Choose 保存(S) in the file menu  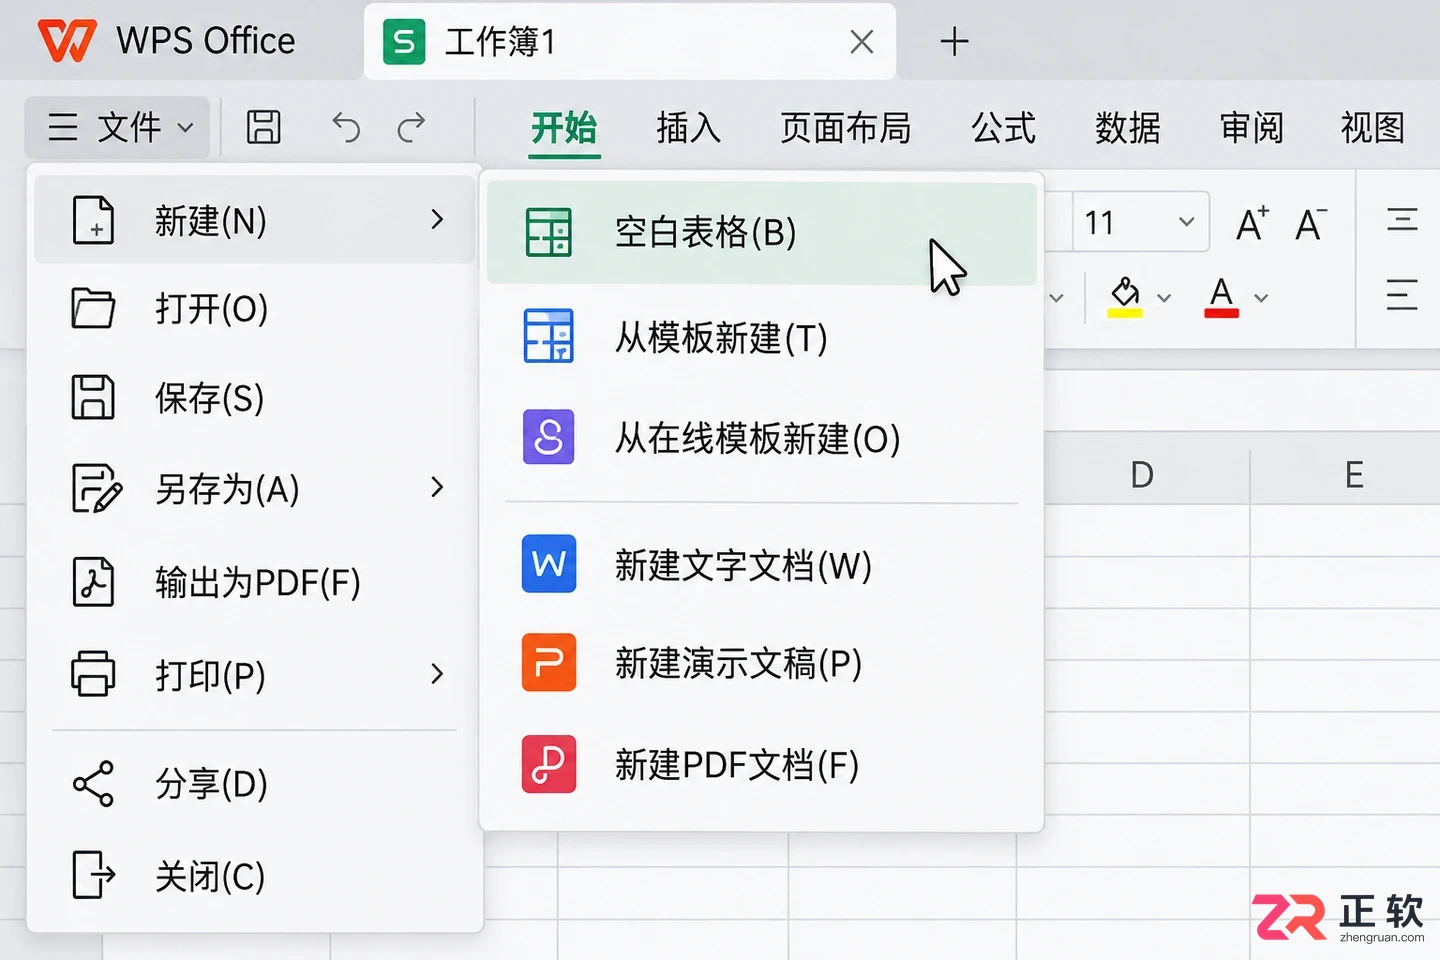(x=254, y=398)
